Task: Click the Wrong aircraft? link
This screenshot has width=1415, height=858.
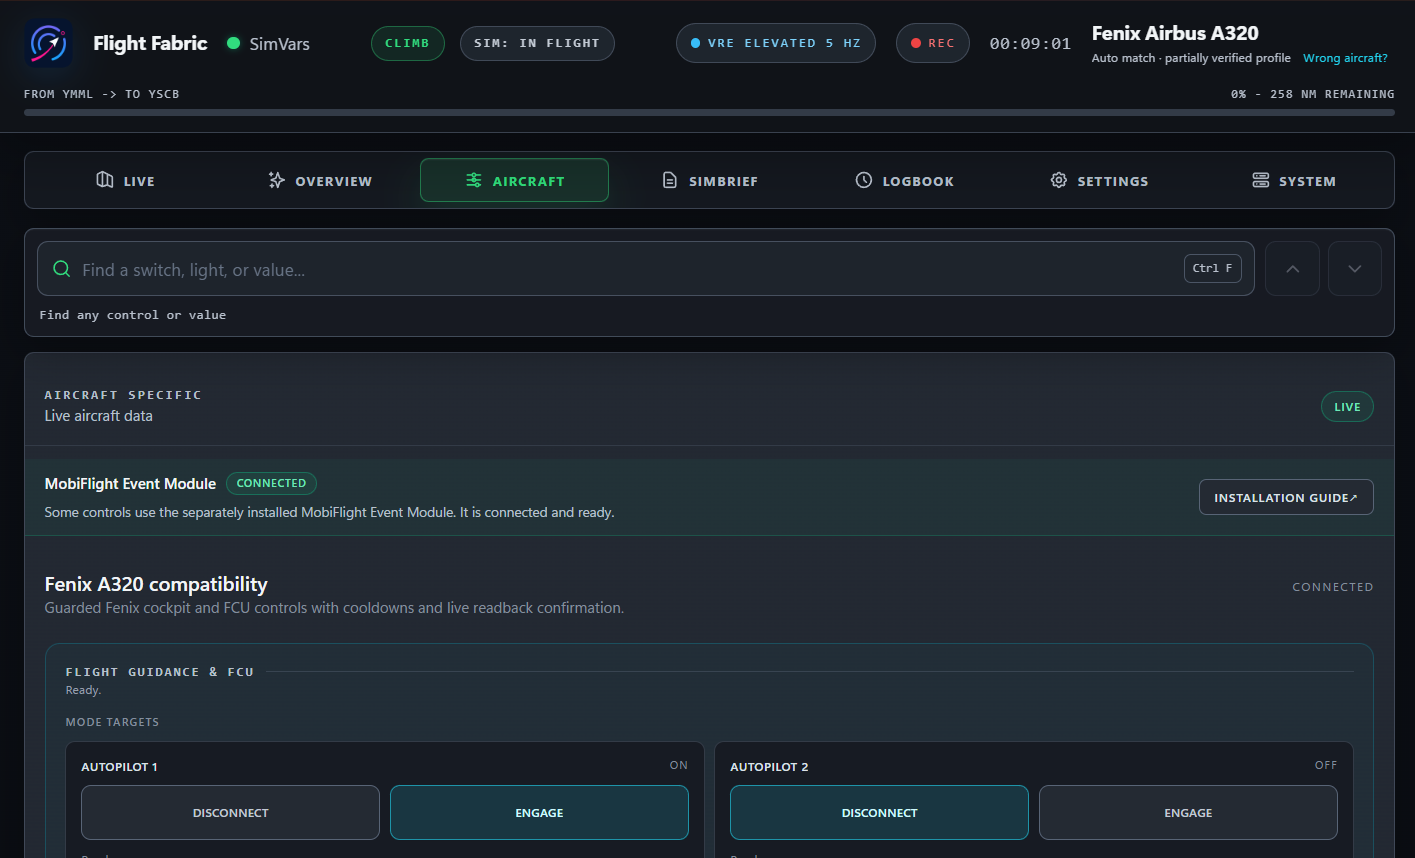Action: pos(1345,58)
